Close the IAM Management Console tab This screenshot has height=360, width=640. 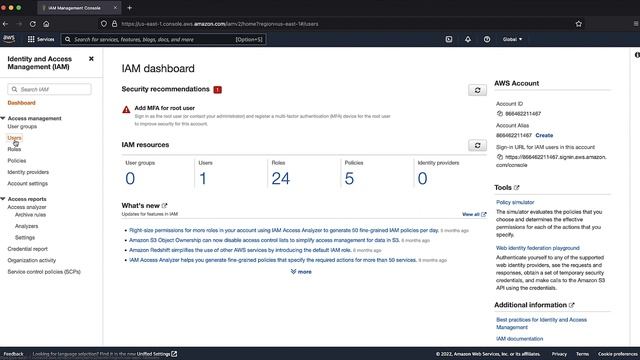(115, 8)
